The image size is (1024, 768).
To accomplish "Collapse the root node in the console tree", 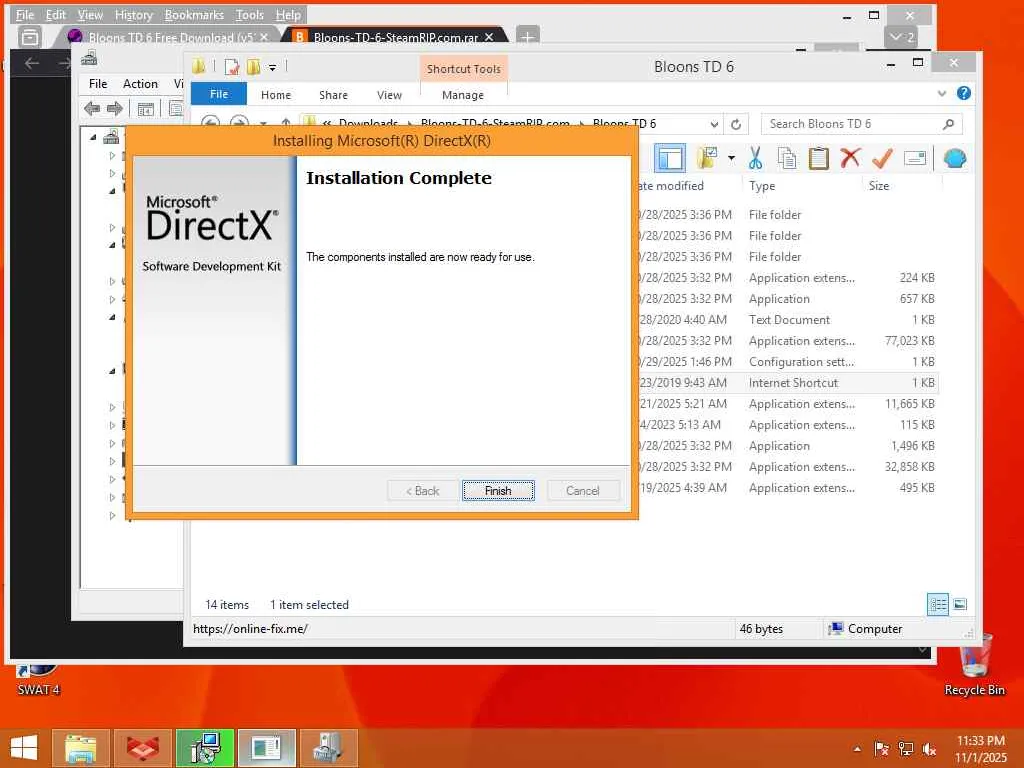I will [x=93, y=137].
